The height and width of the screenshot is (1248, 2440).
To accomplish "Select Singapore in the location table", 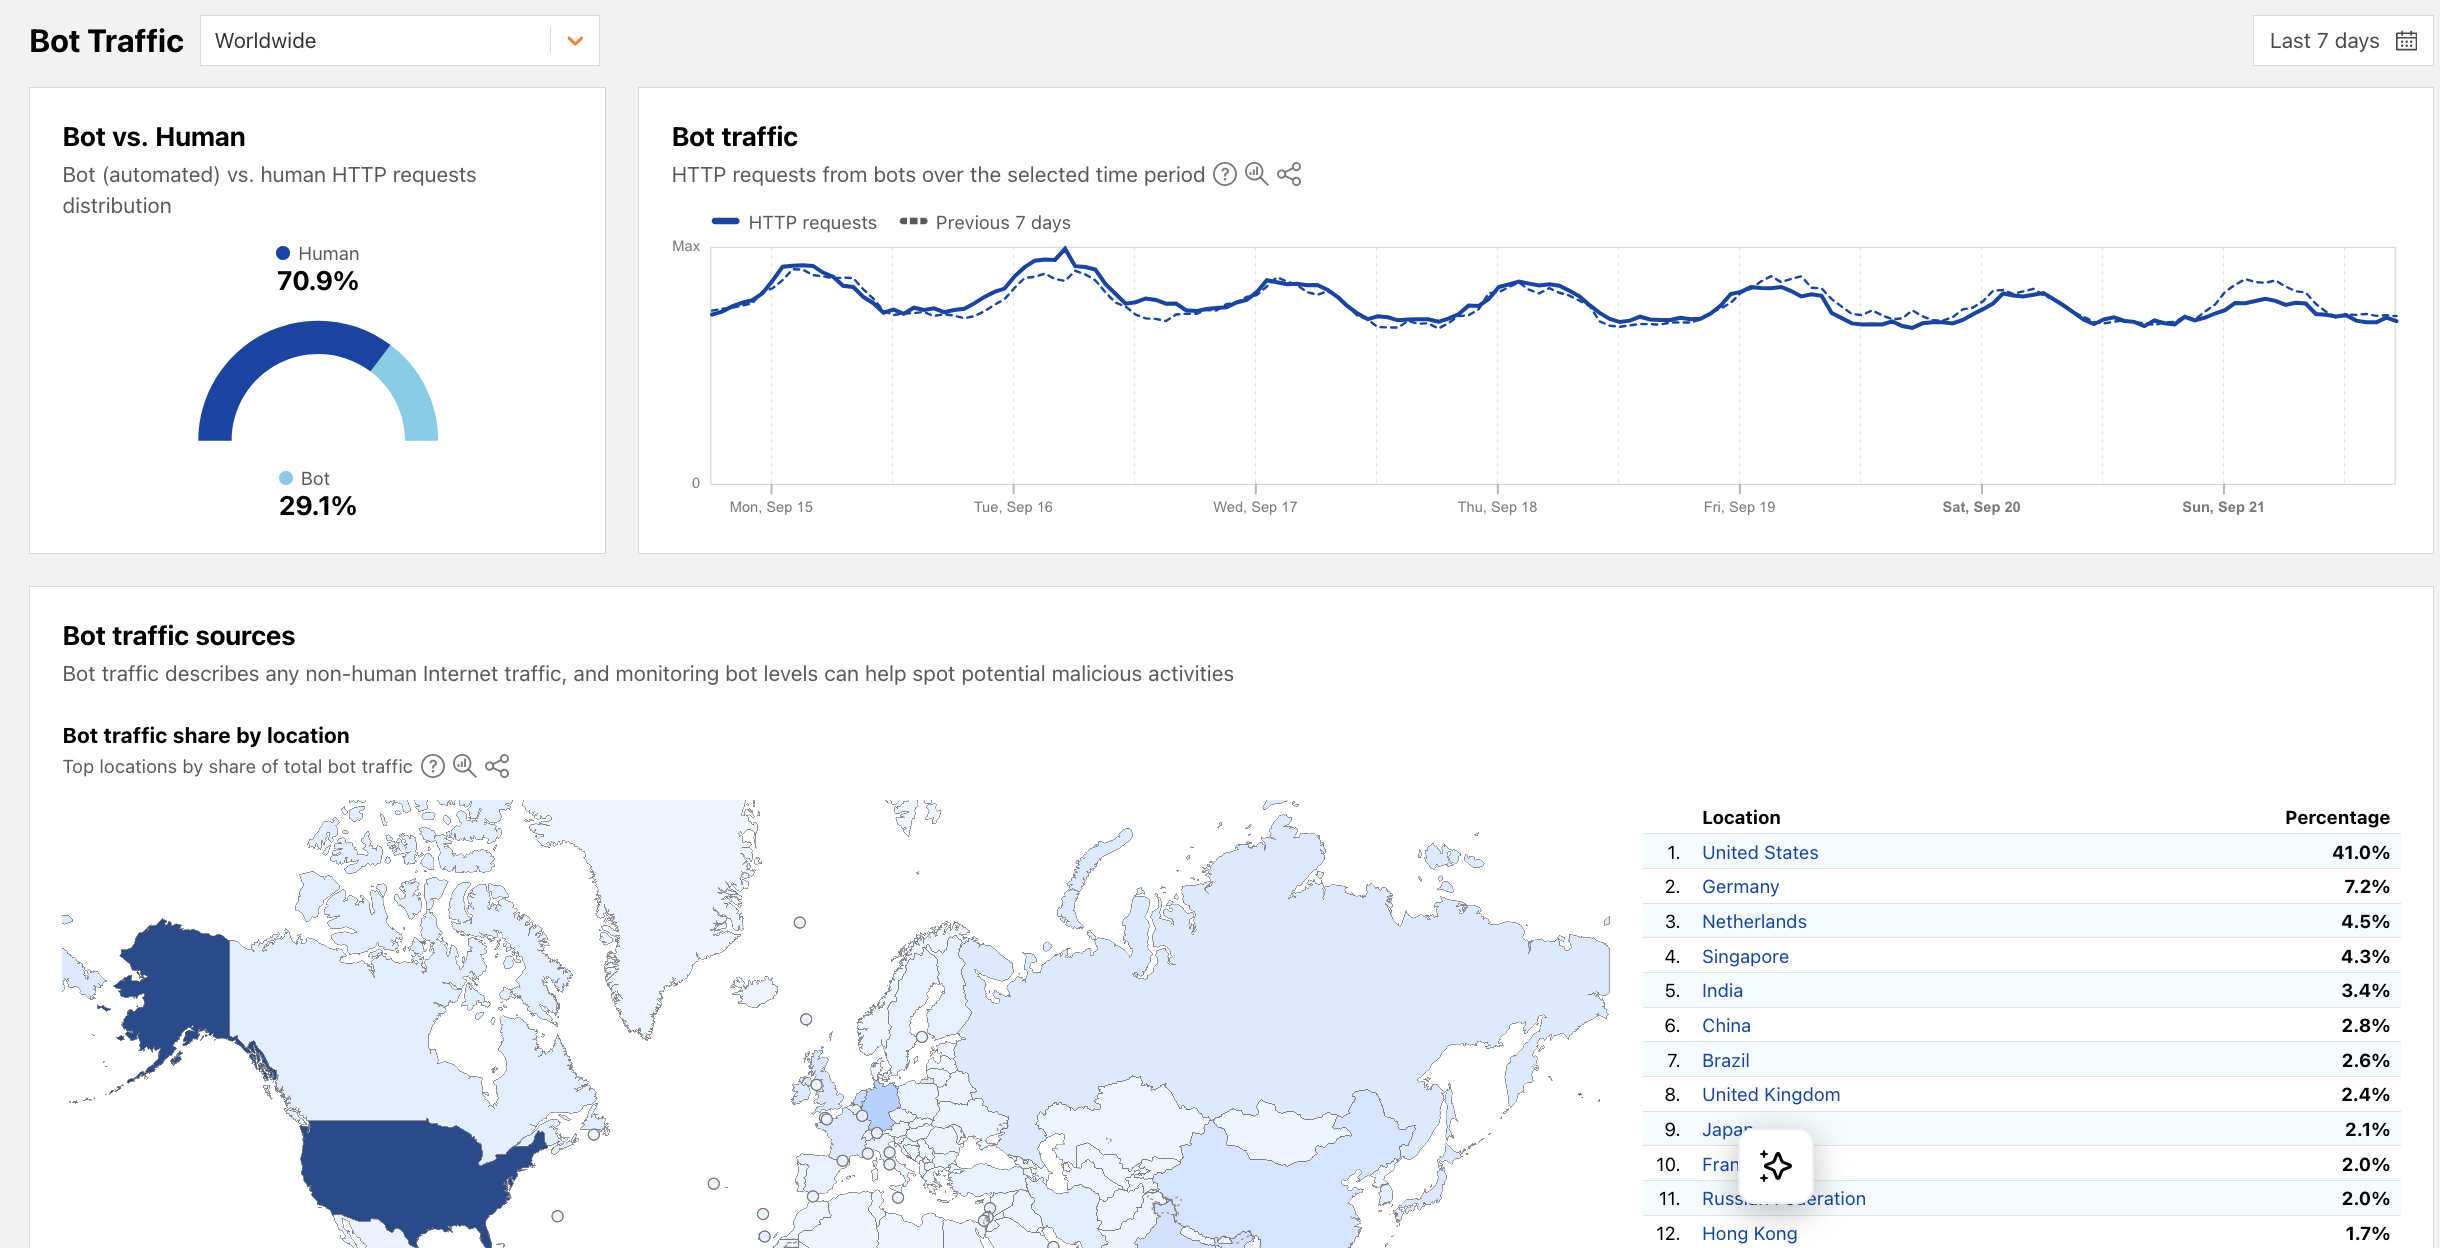I will click(x=1745, y=956).
